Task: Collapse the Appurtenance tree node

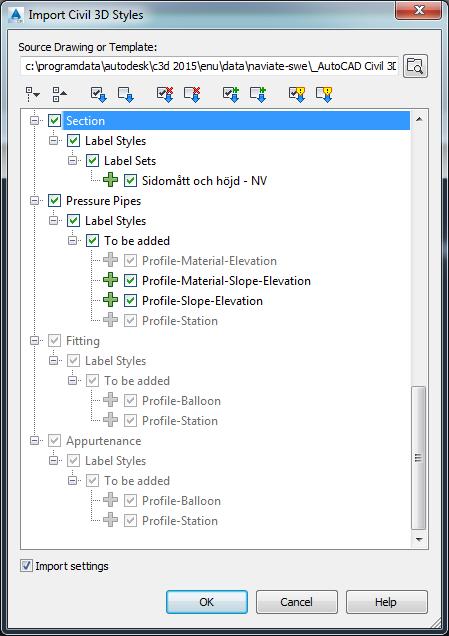Action: [x=35, y=440]
